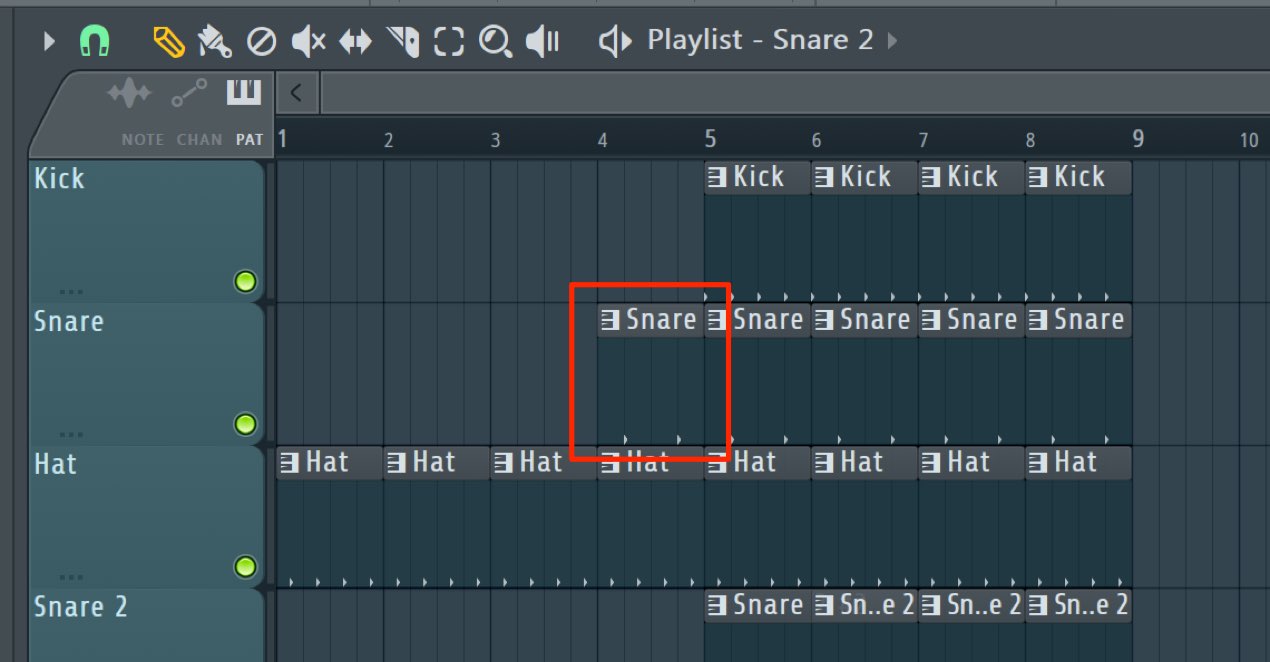The height and width of the screenshot is (662, 1270).
Task: Click the speaker icon before Playlist title
Action: point(615,41)
